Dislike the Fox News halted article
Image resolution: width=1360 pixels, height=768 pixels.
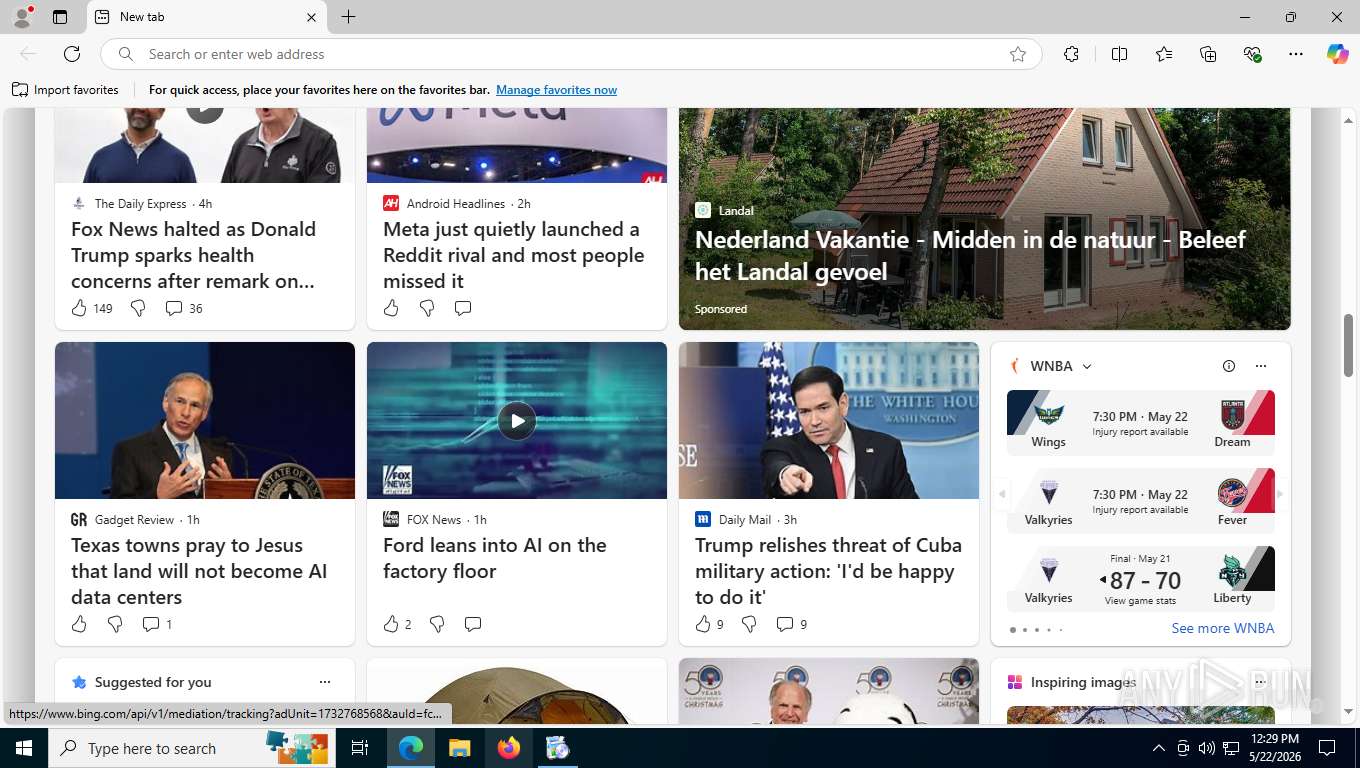coord(138,308)
